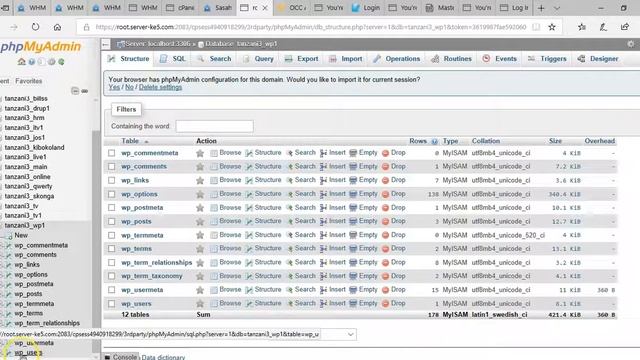640x360 pixels.
Task: Click the browser address bar
Action: point(310,27)
